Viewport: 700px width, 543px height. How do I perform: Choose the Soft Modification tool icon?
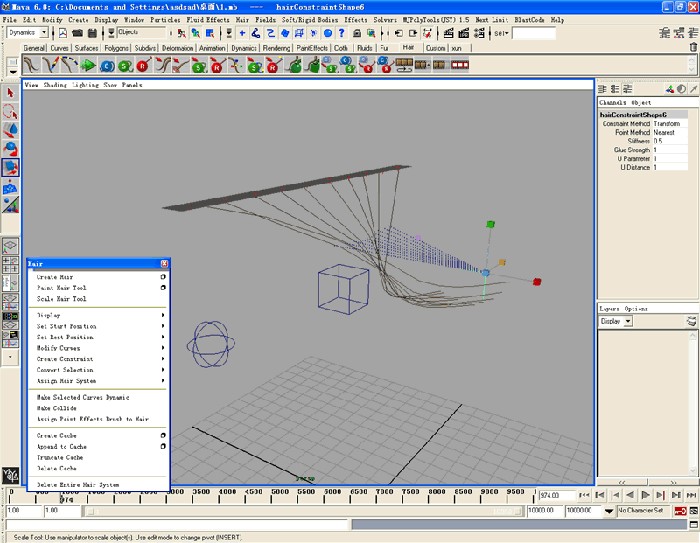point(10,187)
